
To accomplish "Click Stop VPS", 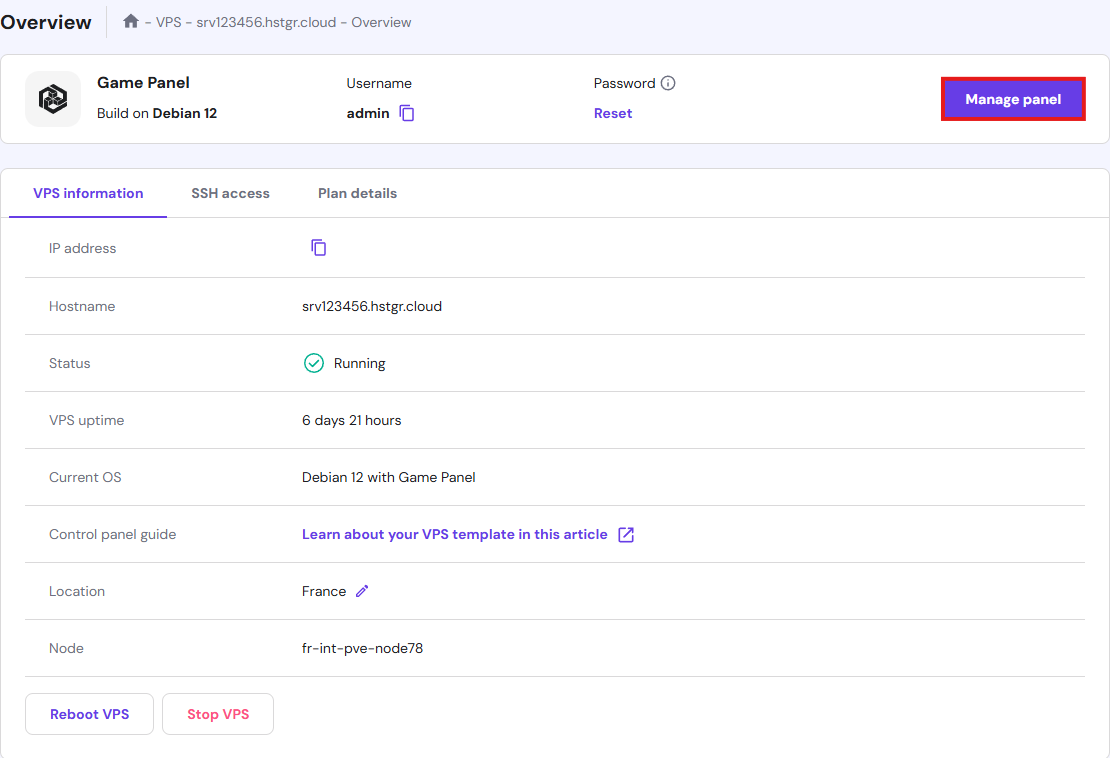I will [x=217, y=713].
